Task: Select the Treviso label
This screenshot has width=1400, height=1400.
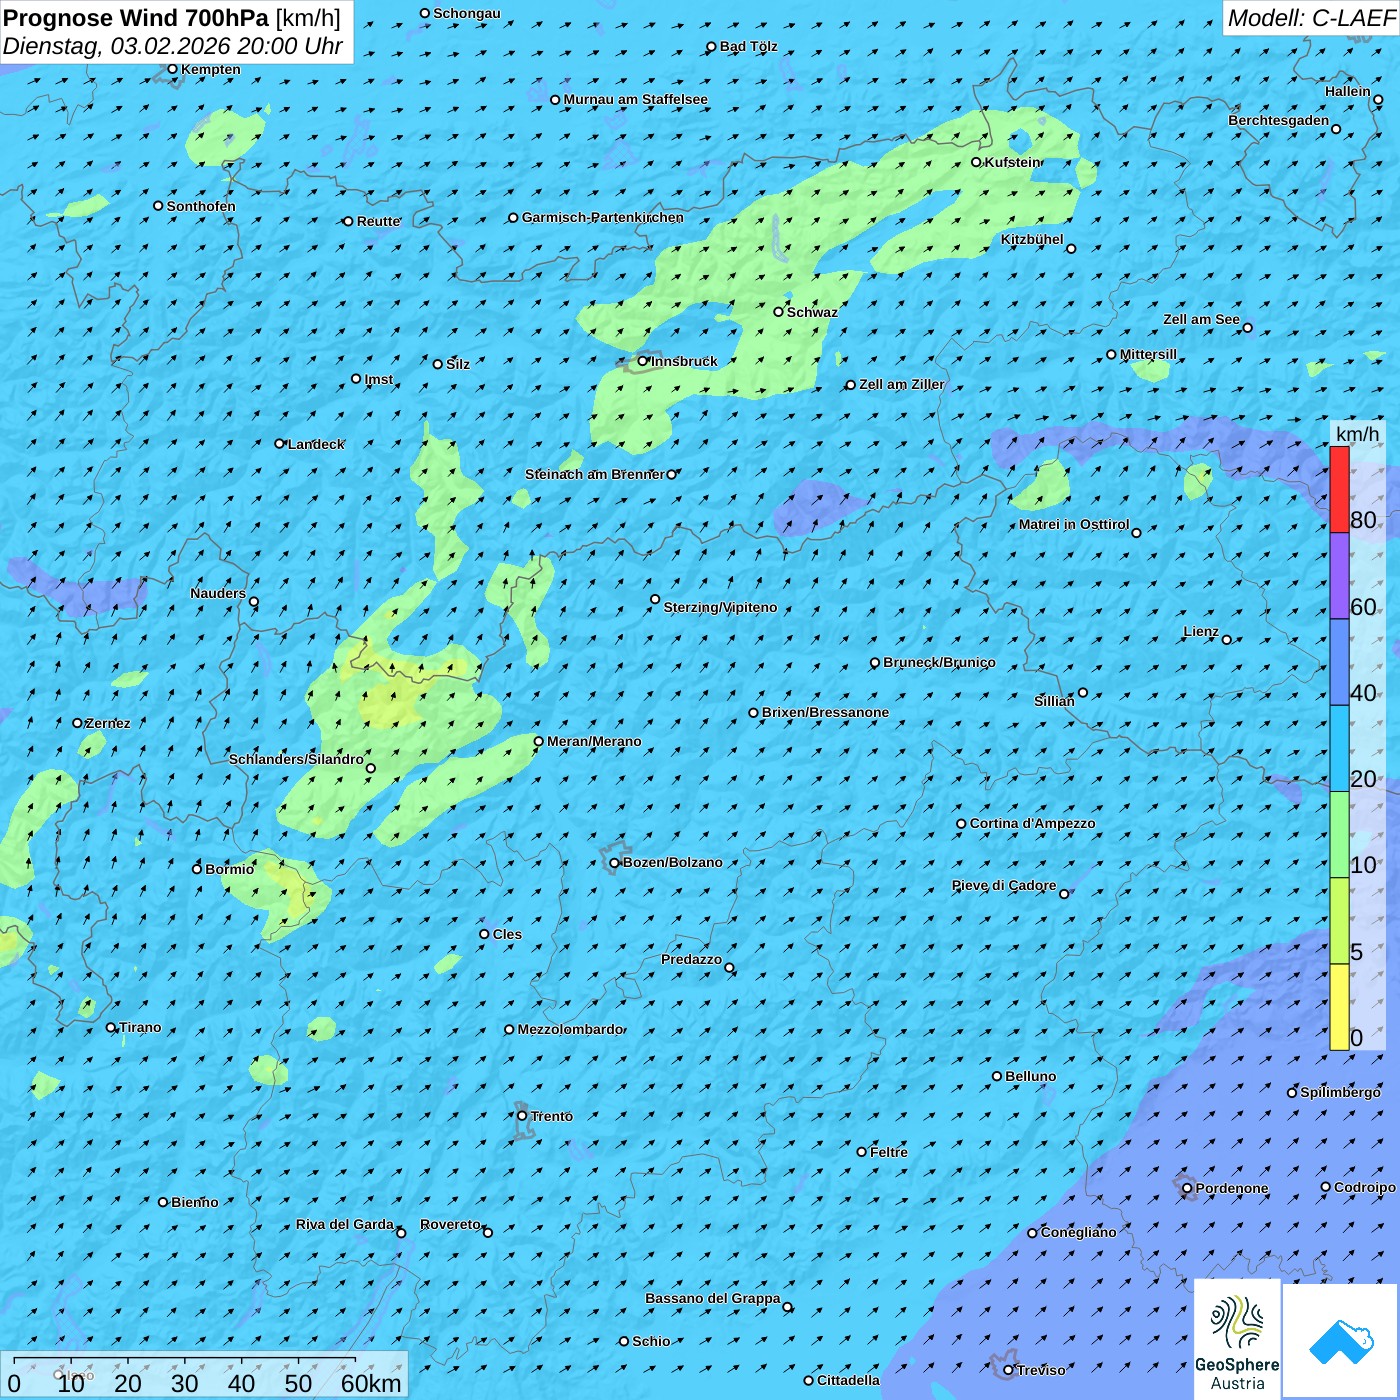Action: click(1041, 1370)
